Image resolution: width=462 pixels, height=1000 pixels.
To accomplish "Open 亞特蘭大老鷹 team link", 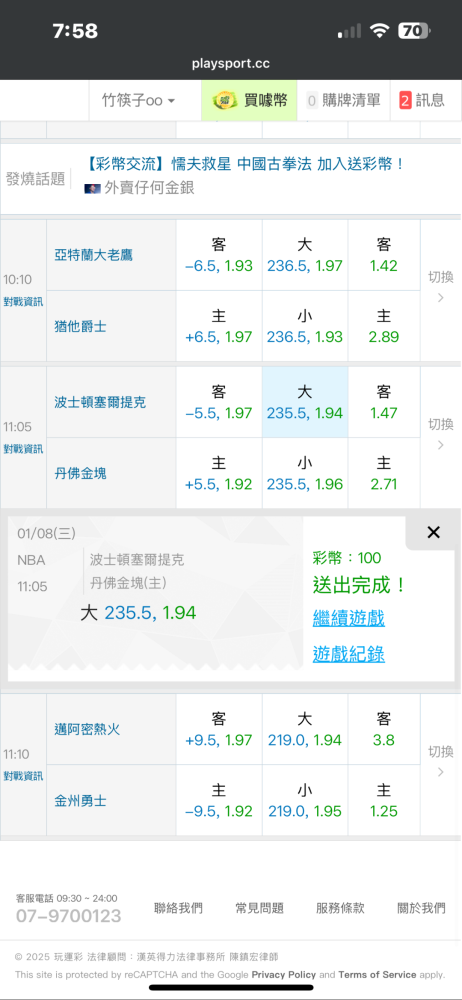I will (x=94, y=255).
